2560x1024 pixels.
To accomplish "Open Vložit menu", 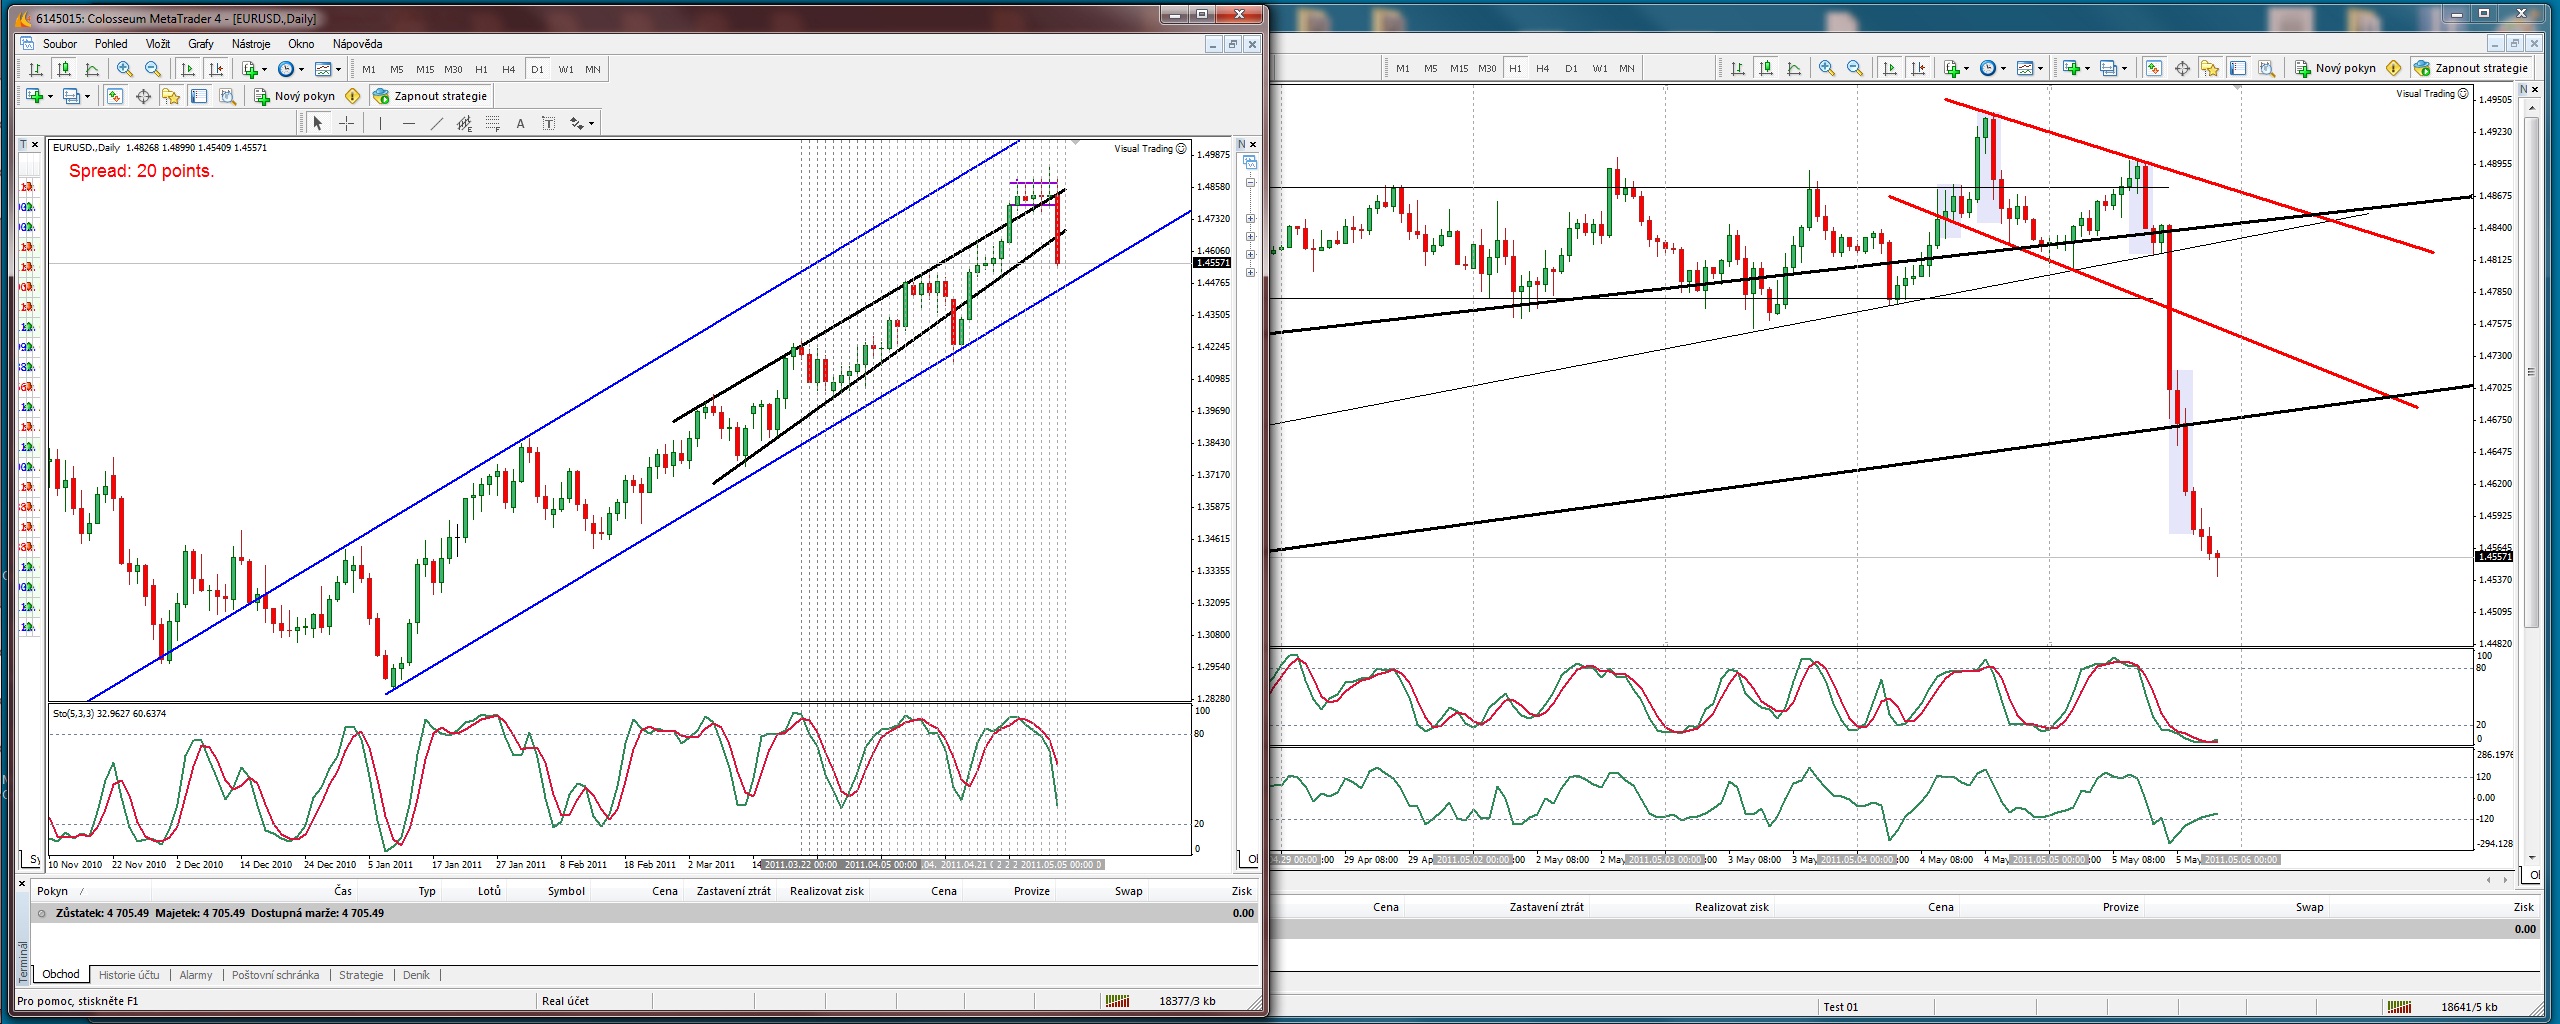I will coord(158,44).
